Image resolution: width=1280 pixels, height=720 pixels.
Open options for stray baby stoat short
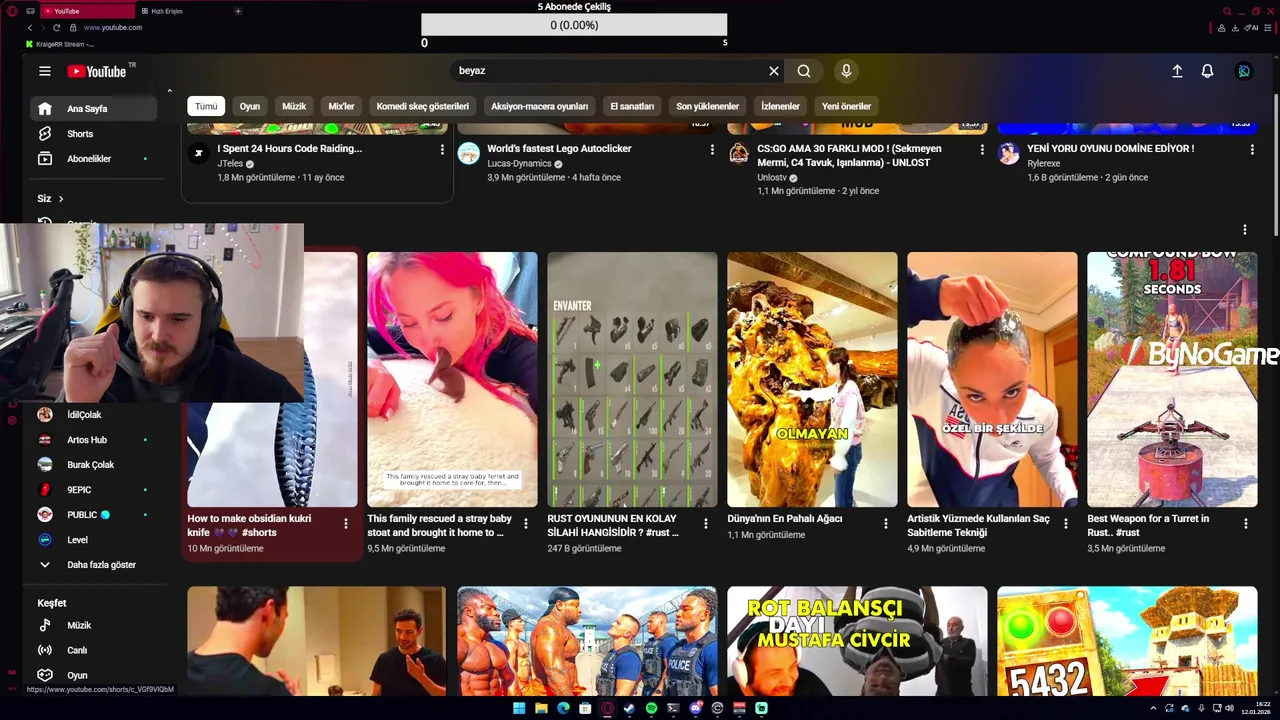click(526, 523)
